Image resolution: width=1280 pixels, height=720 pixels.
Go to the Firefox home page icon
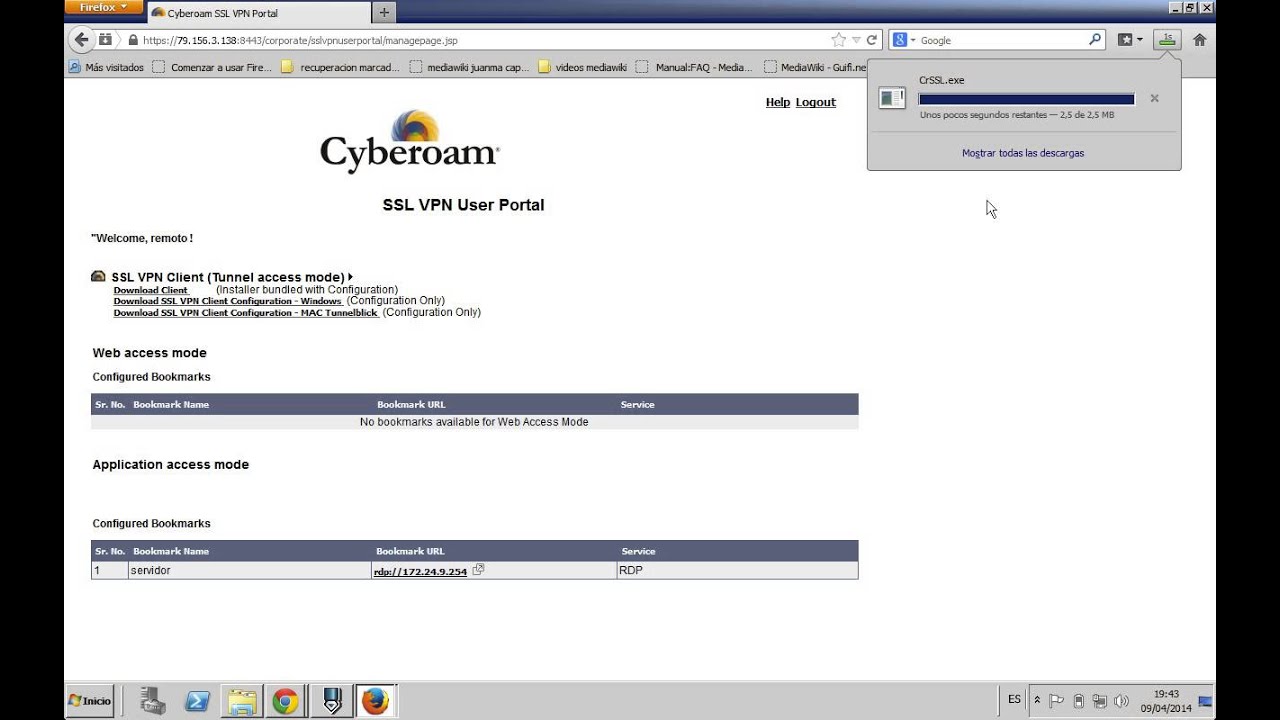click(x=1199, y=40)
